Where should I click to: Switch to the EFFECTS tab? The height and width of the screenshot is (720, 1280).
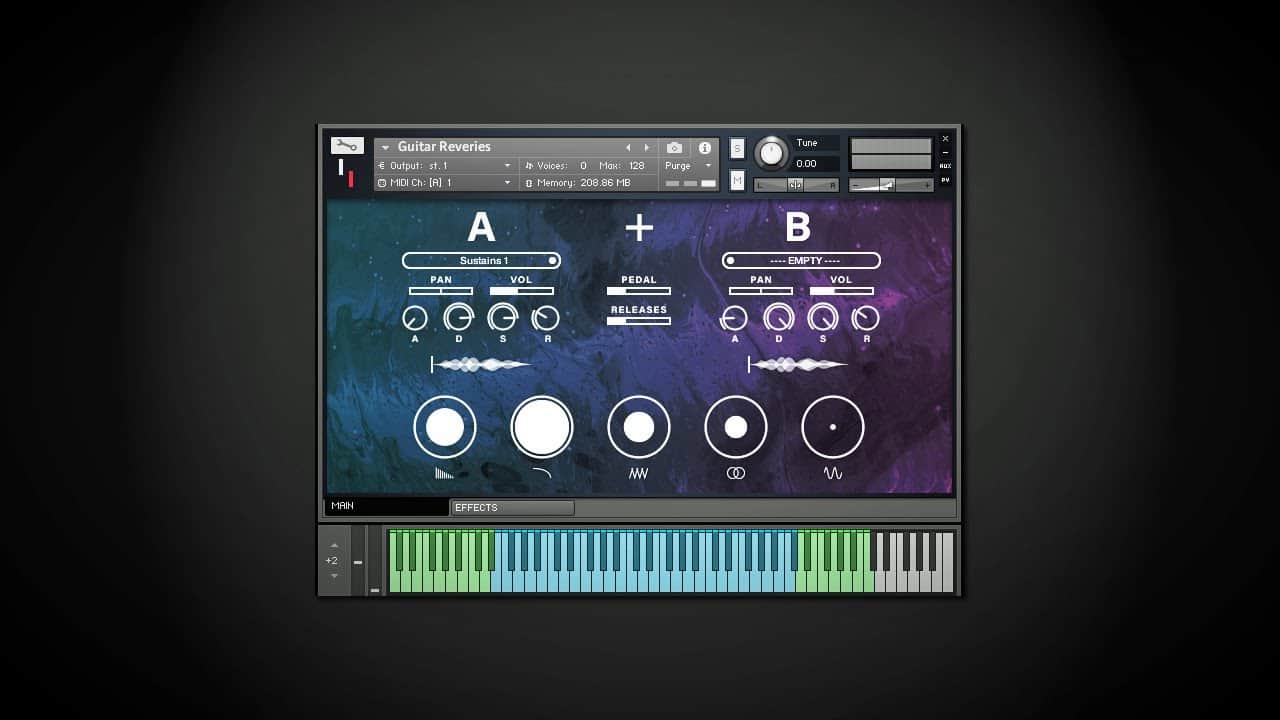pos(512,508)
